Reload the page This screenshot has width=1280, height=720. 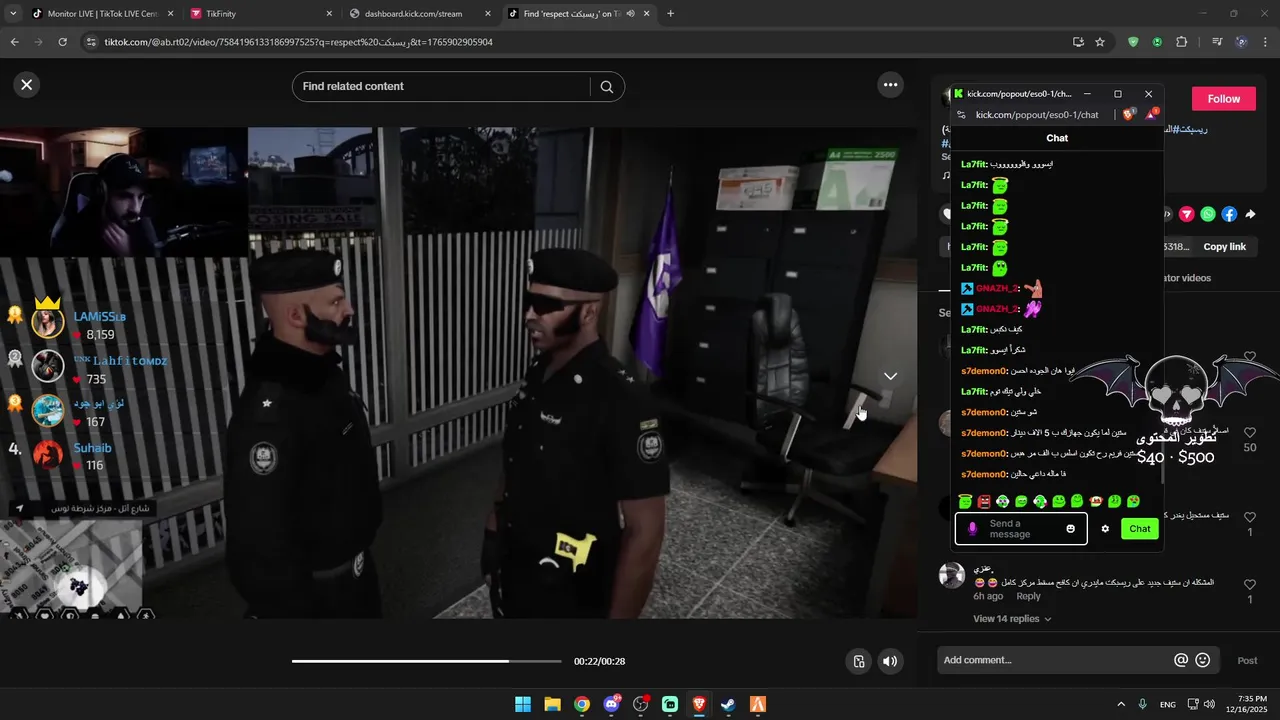(x=62, y=42)
